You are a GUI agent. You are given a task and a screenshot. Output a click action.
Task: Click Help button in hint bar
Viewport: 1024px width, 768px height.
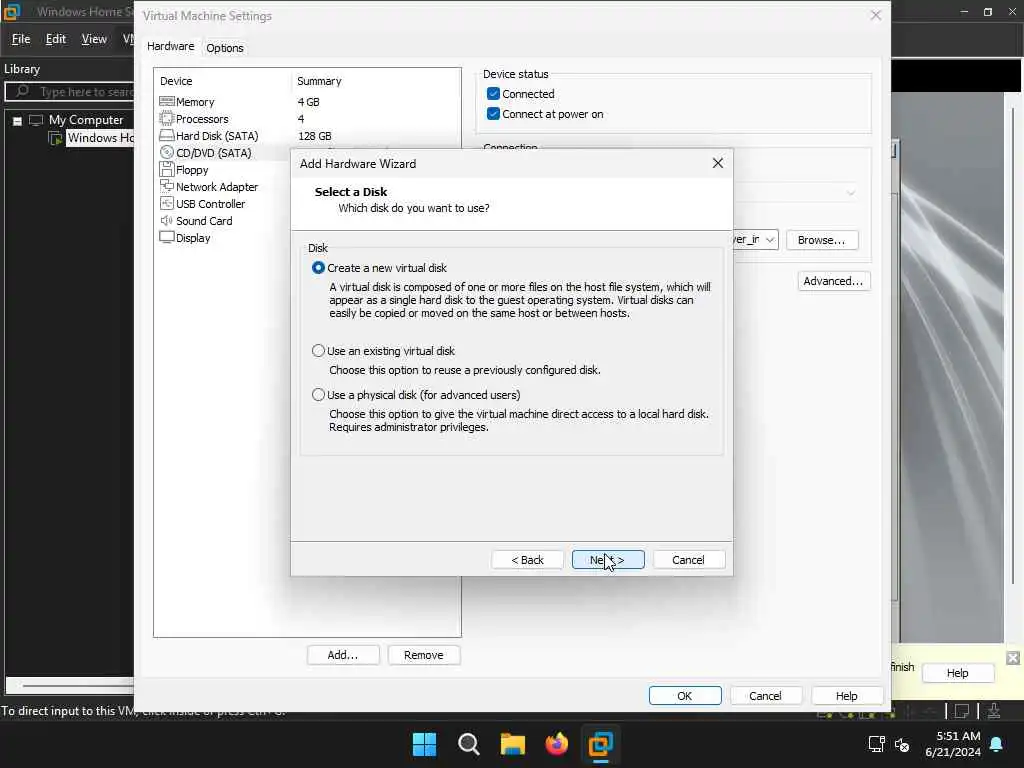click(958, 673)
